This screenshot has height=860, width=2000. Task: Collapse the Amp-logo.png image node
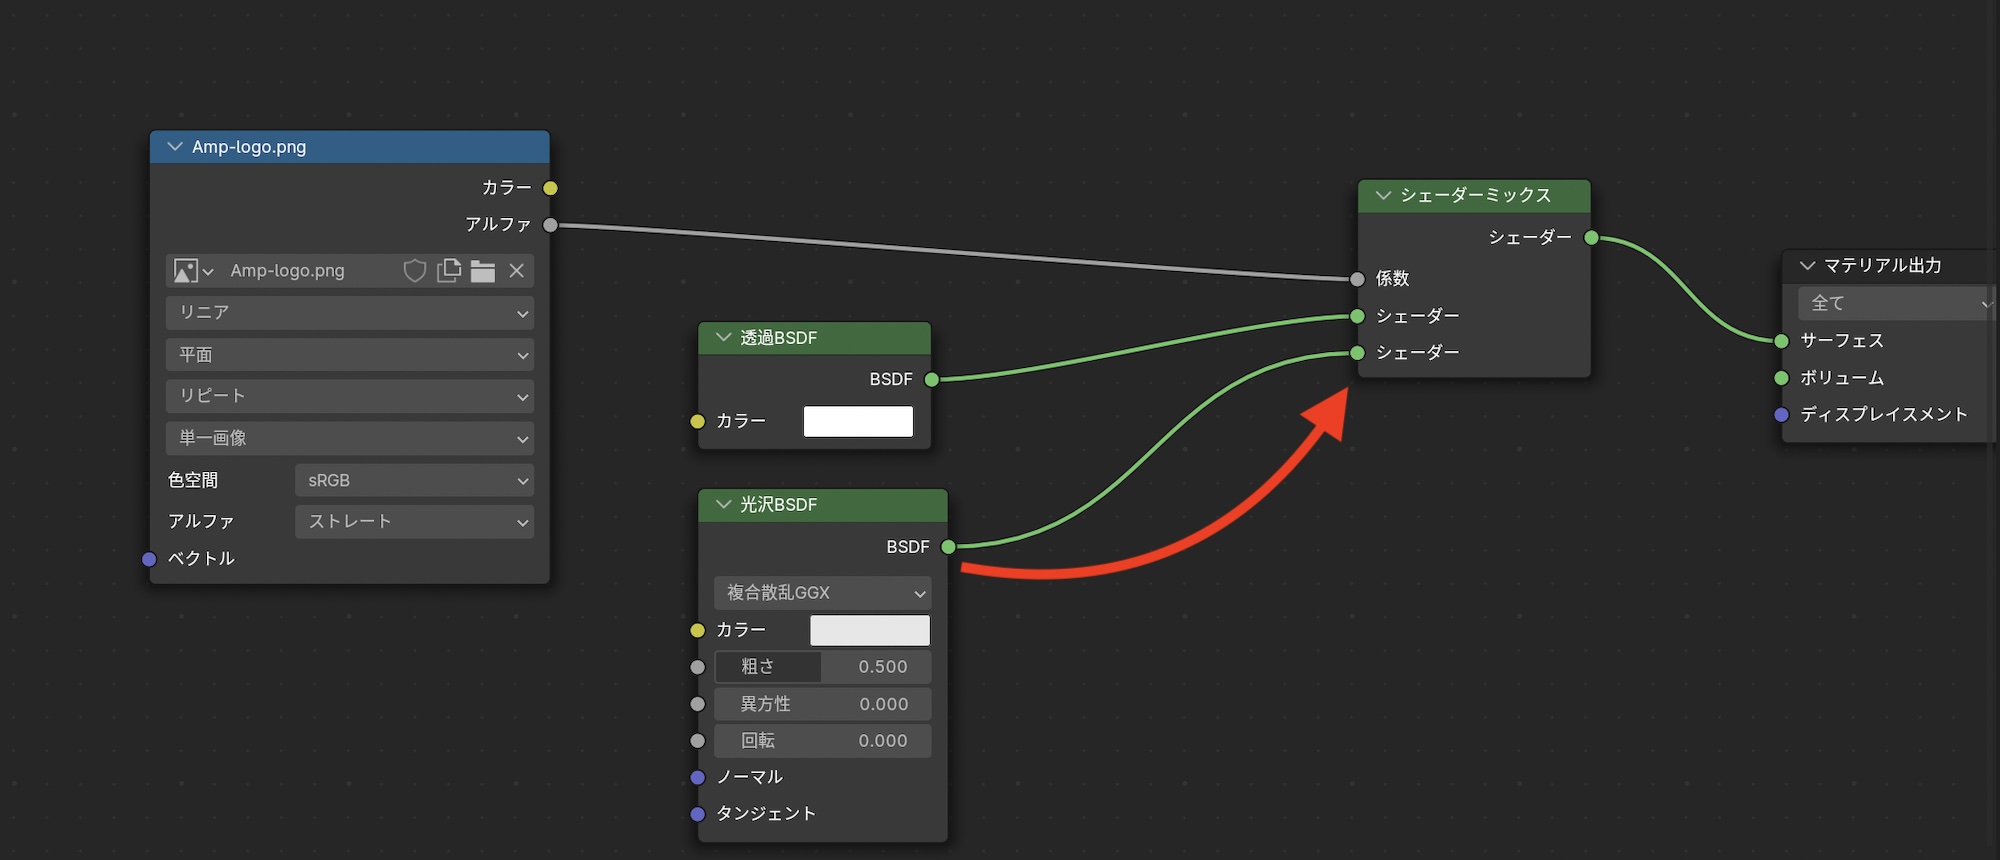tap(175, 147)
